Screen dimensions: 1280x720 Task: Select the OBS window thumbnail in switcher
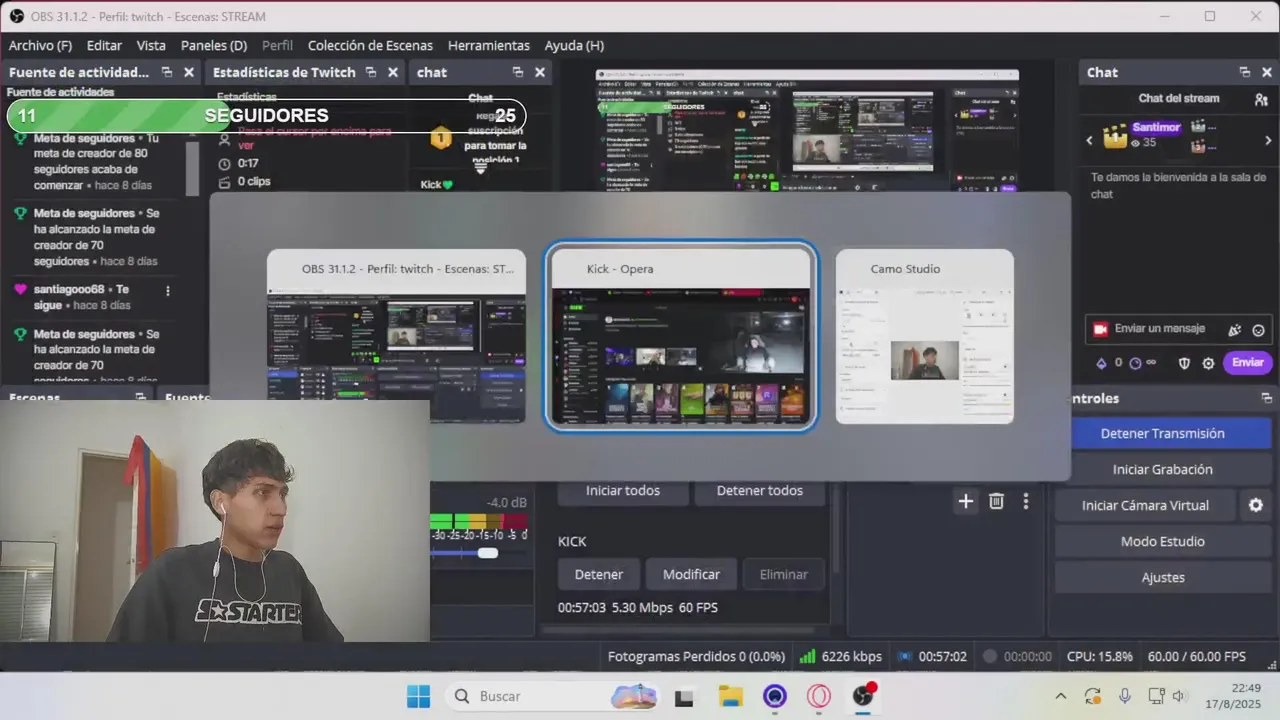396,336
